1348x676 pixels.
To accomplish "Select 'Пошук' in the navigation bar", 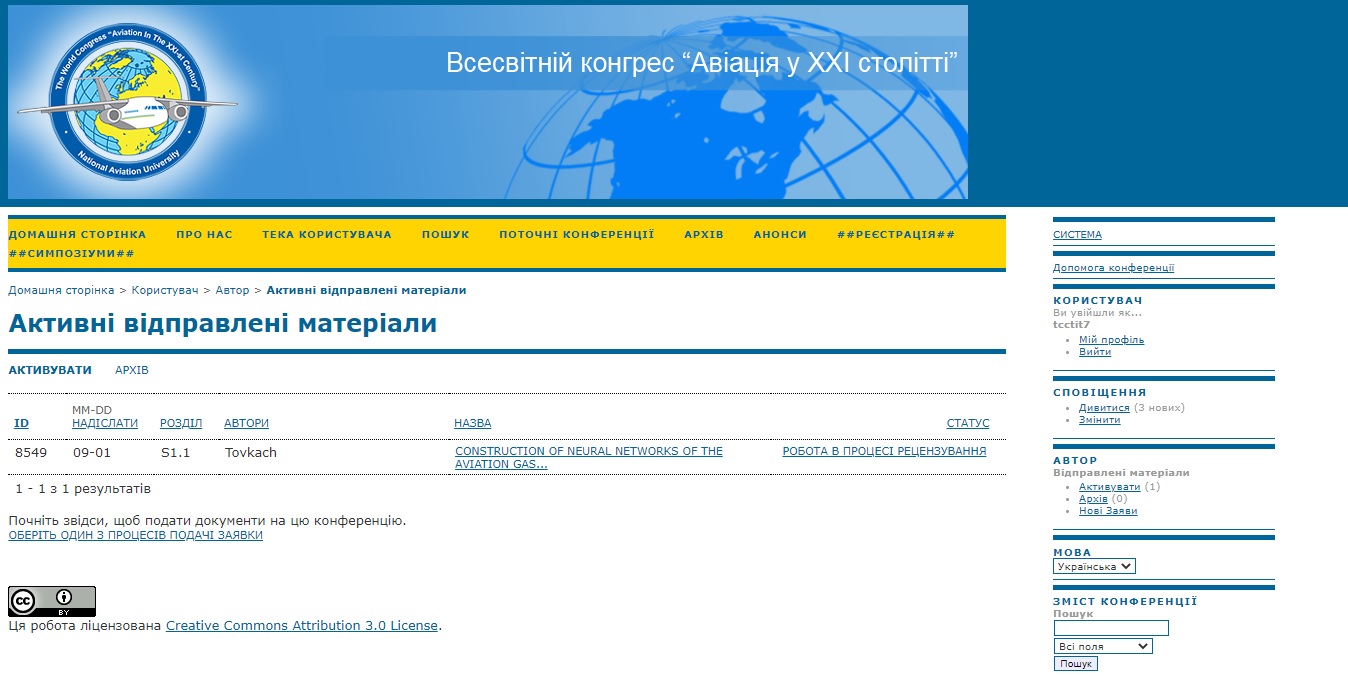I will (445, 234).
